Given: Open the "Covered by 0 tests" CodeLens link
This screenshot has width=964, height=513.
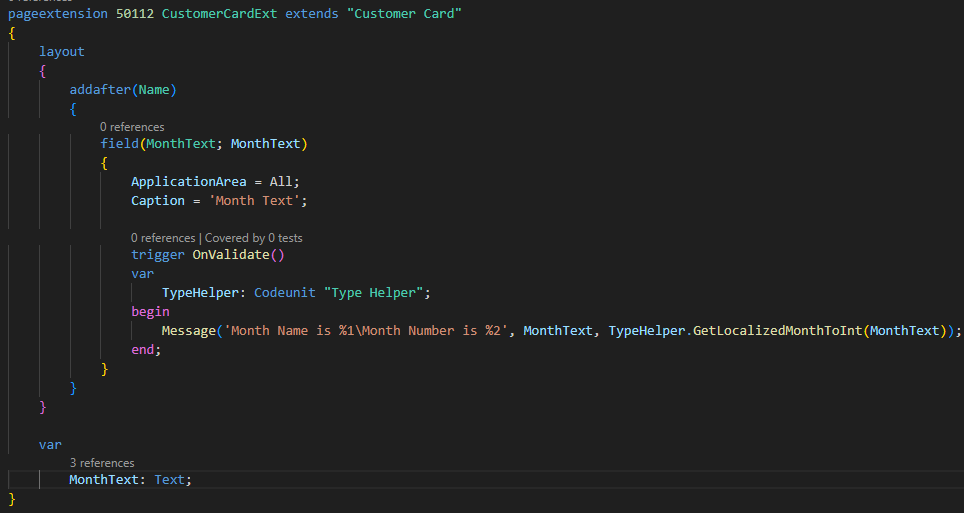Looking at the screenshot, I should click(253, 238).
